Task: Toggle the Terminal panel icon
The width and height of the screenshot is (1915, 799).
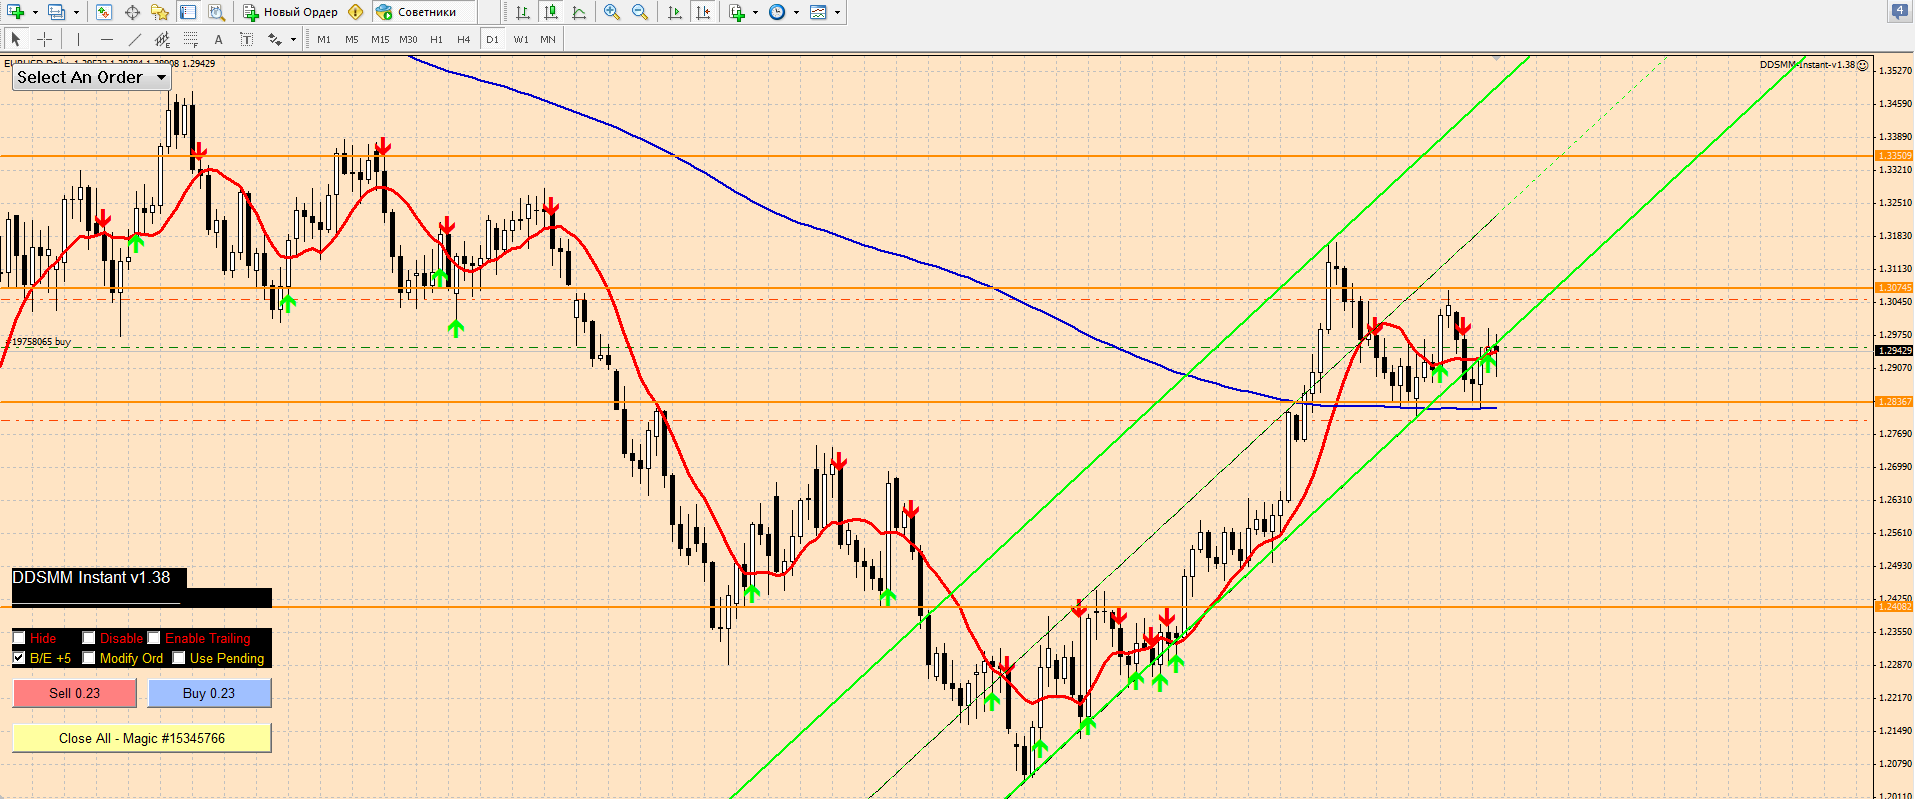Action: (x=188, y=12)
